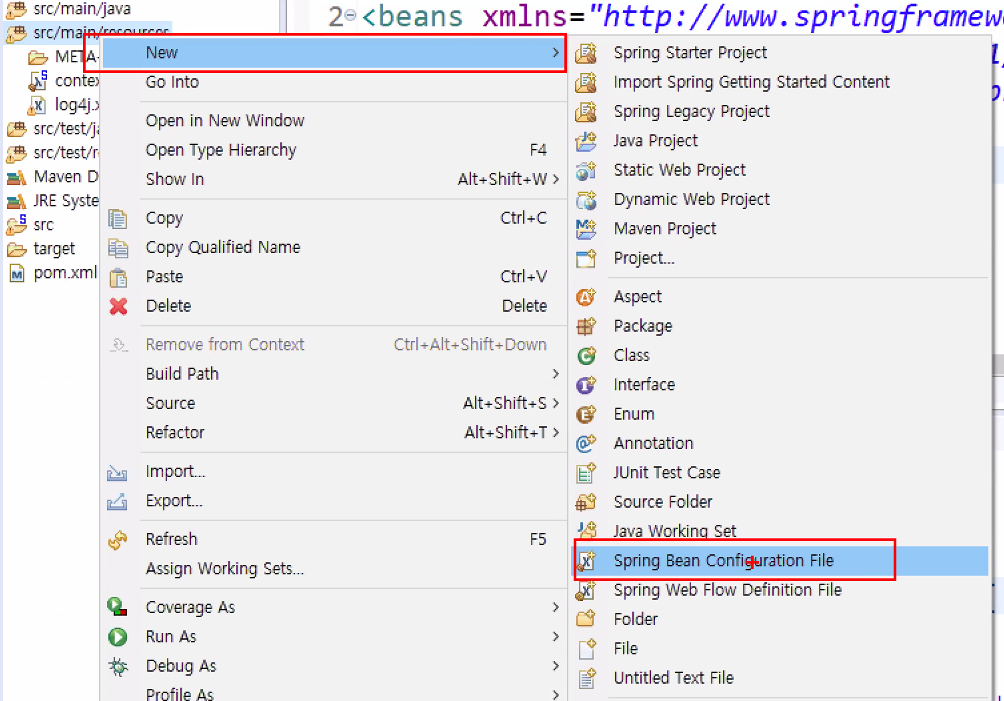Click the purple Interface icon
1004x701 pixels.
click(x=586, y=385)
